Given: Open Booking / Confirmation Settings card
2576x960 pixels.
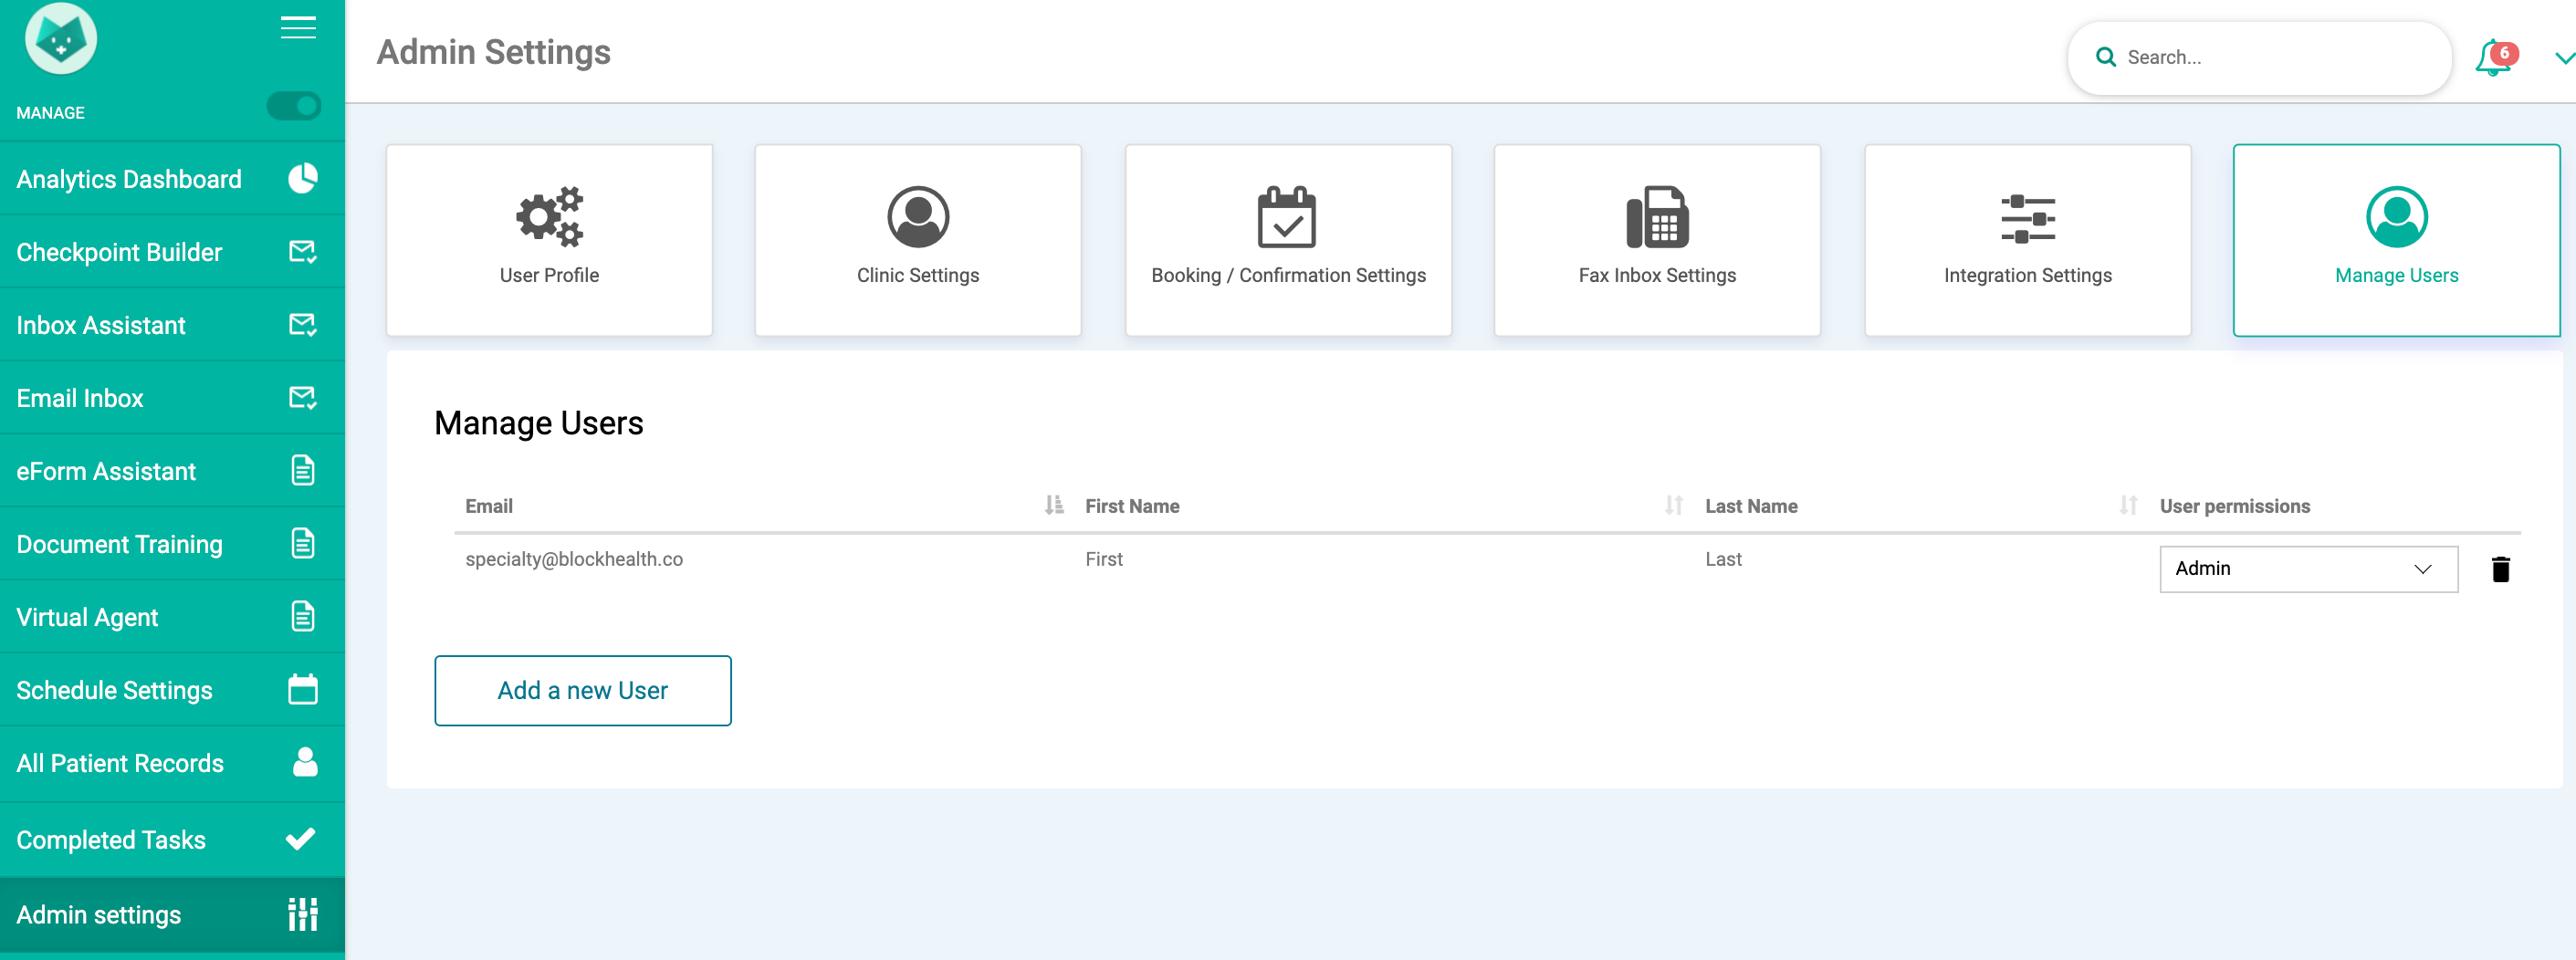Looking at the screenshot, I should click(x=1288, y=240).
